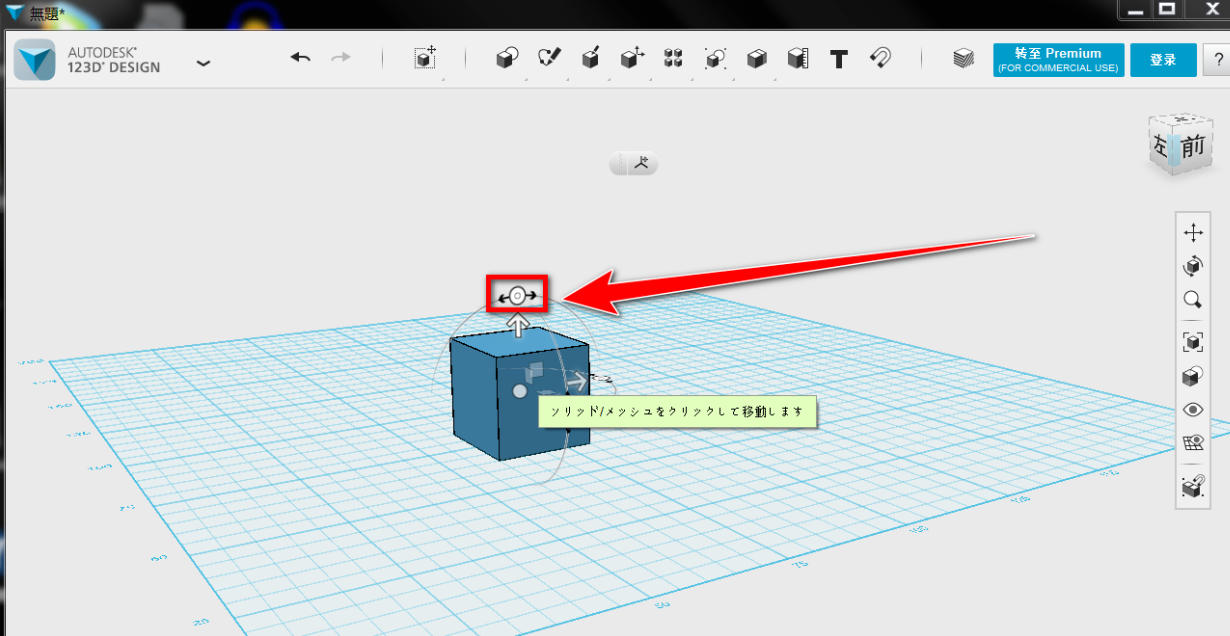The image size is (1230, 636).
Task: Click the up arrow manipulator above the cube
Action: coord(518,325)
